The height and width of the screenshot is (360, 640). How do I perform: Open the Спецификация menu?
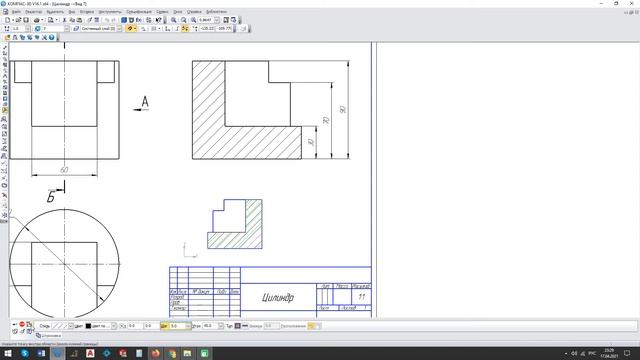tap(139, 12)
